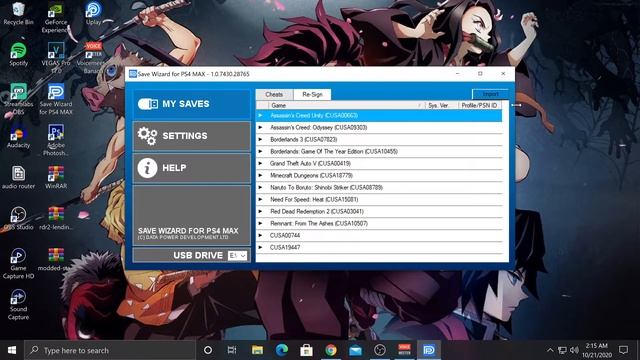Open network status in system tray
Screen dimensions: 640x360
562,350
